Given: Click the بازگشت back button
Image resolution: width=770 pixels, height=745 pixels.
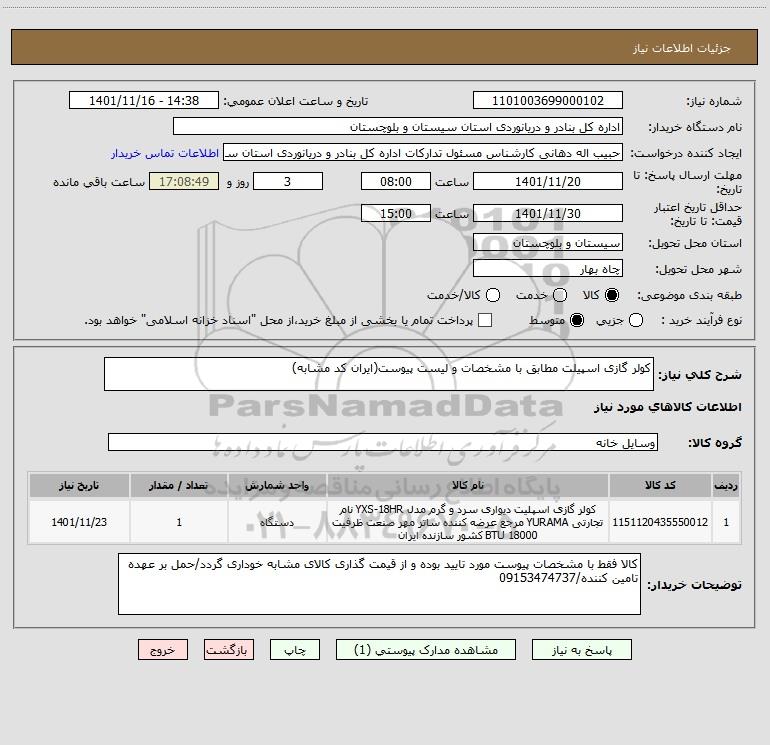Looking at the screenshot, I should tap(229, 650).
